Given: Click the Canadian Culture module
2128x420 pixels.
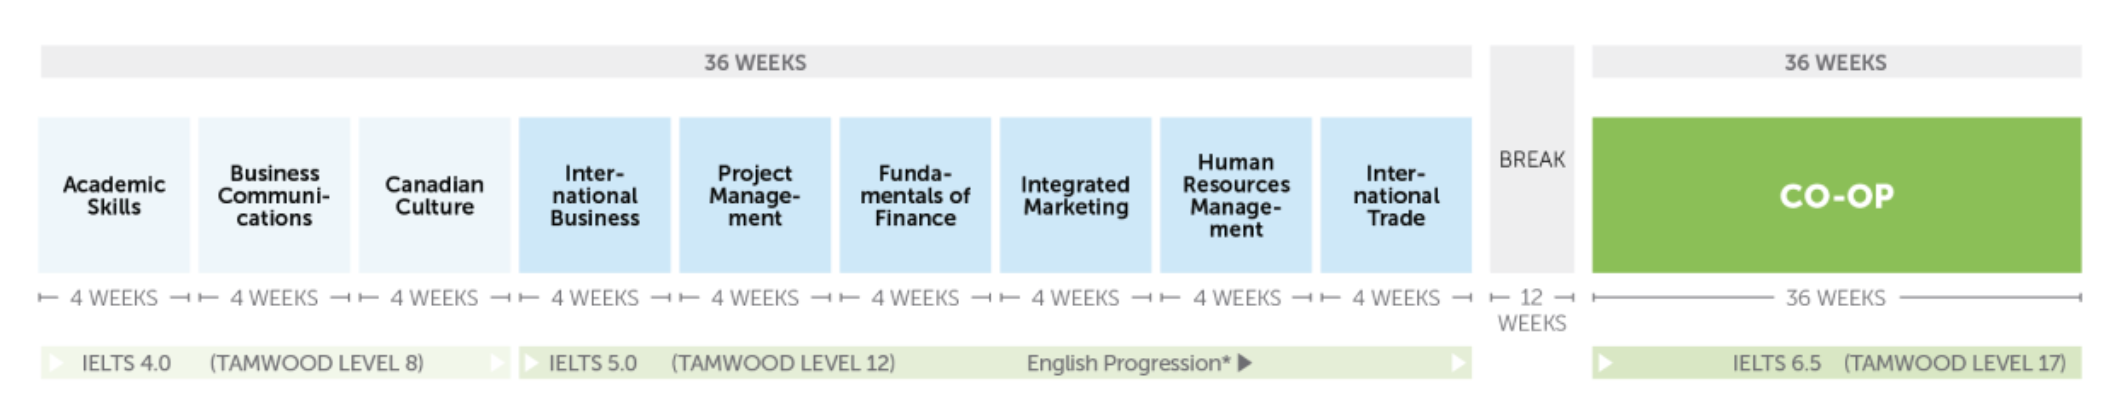Looking at the screenshot, I should (x=435, y=195).
